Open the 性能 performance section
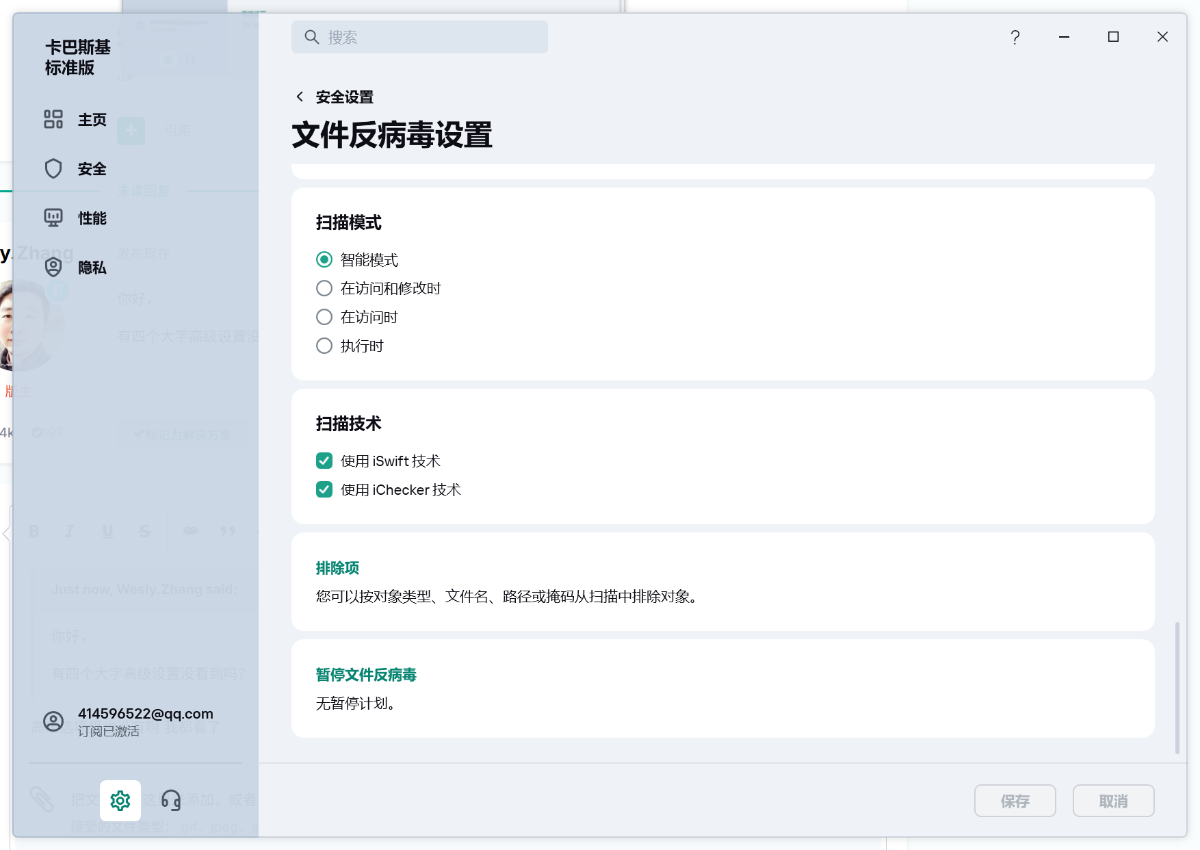Screen dimensions: 1200x850 click(x=92, y=218)
